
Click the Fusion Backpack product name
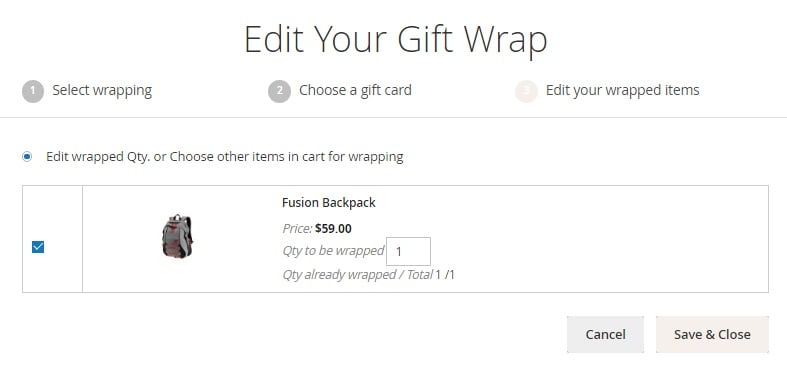[329, 202]
